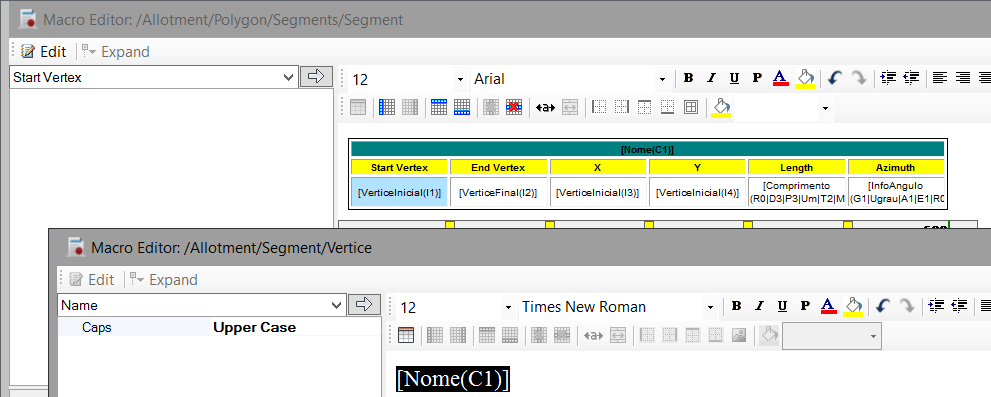Select the Caps property row
991x397 pixels.
[x=220, y=327]
